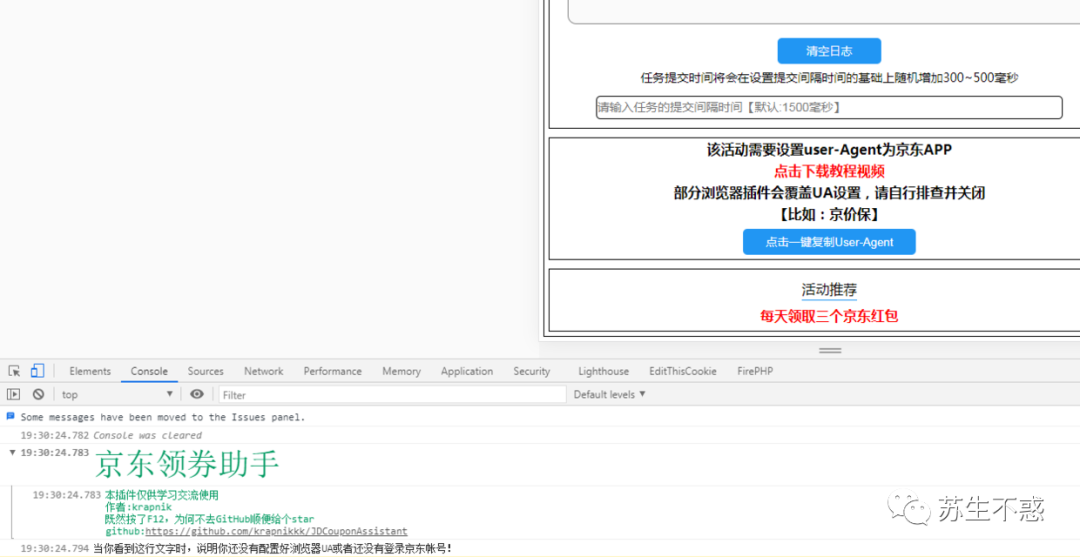Click the 本插件仅供学习交流使用 line
Image resolution: width=1080 pixels, height=557 pixels.
[162, 495]
